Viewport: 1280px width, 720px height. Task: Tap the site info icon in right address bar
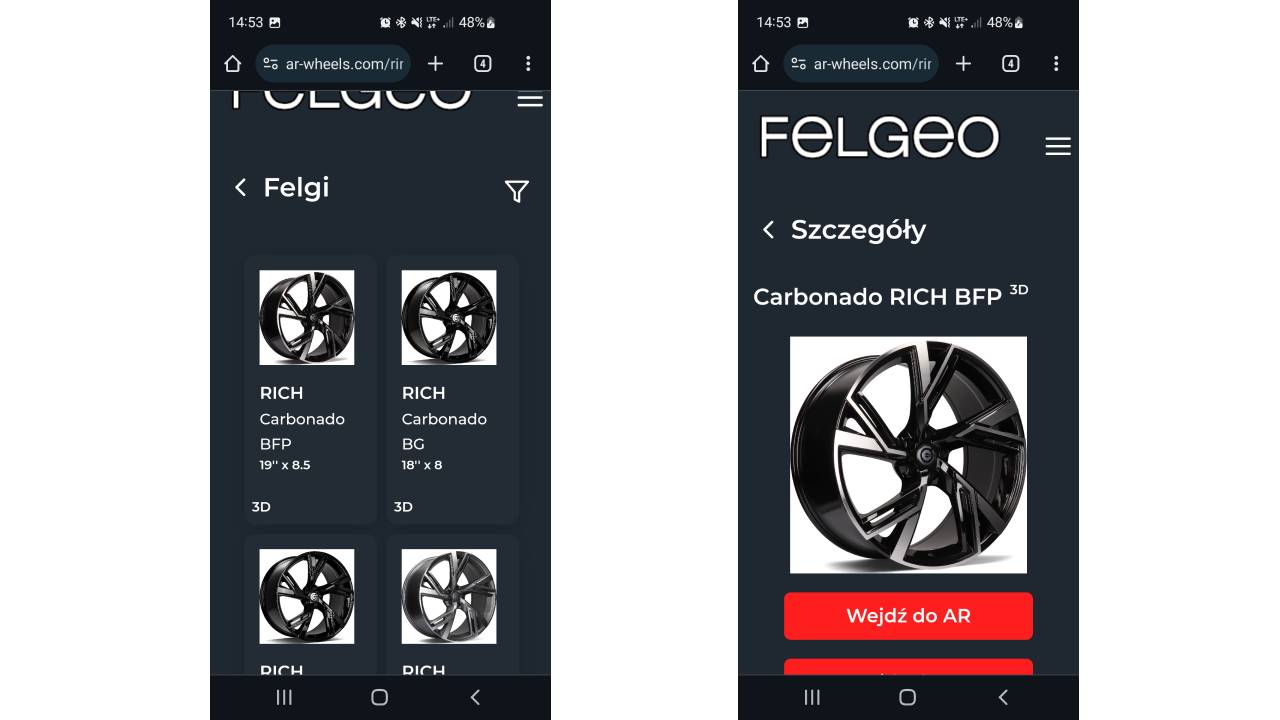(x=798, y=64)
